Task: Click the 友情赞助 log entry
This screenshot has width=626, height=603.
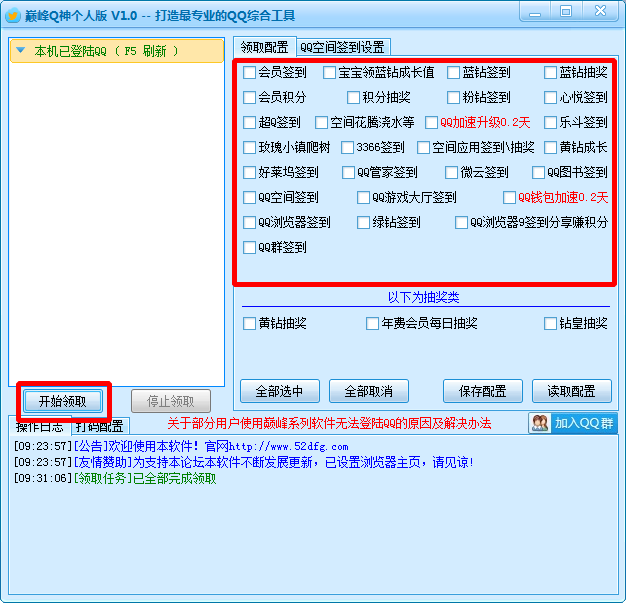Action: pos(244,462)
